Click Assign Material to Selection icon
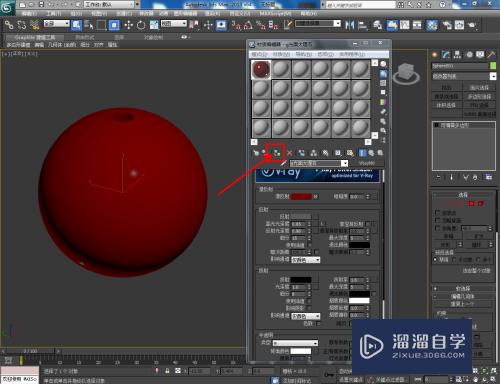The height and width of the screenshot is (384, 500). pos(277,153)
